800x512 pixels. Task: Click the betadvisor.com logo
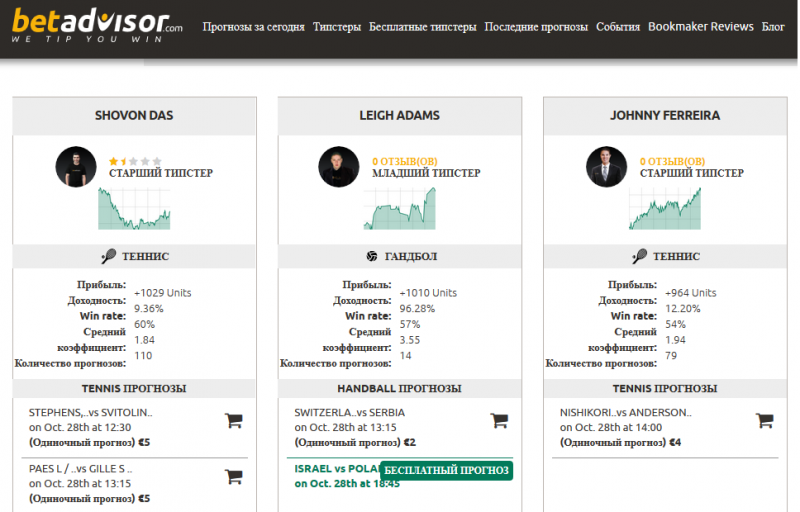tap(97, 25)
